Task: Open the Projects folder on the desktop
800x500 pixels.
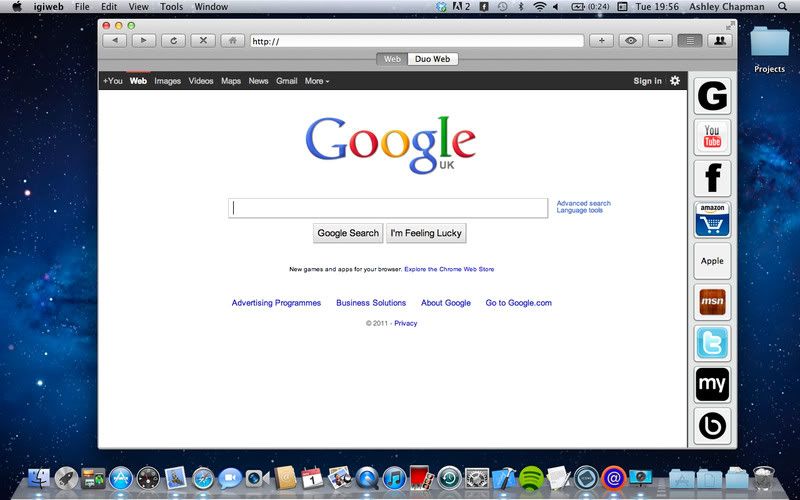Action: tap(770, 50)
